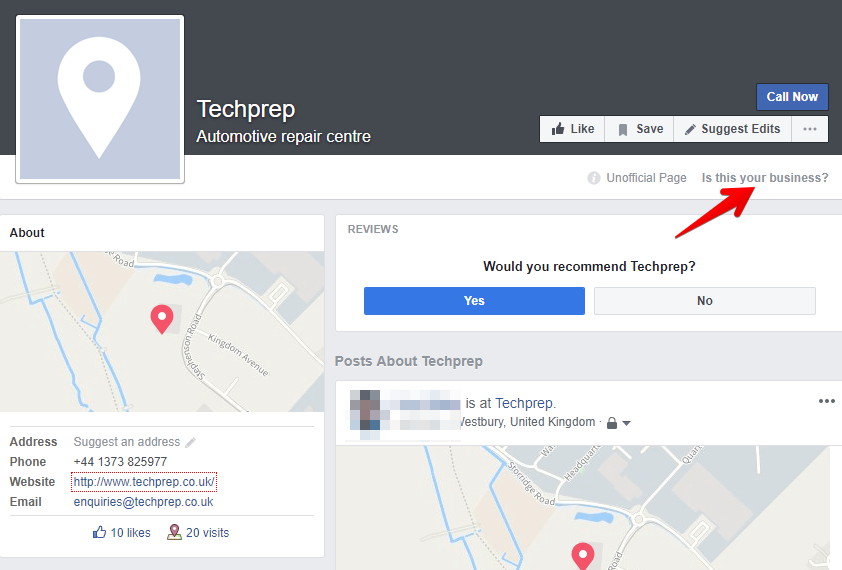Viewport: 842px width, 570px height.
Task: Click the About heading
Action: coord(27,233)
